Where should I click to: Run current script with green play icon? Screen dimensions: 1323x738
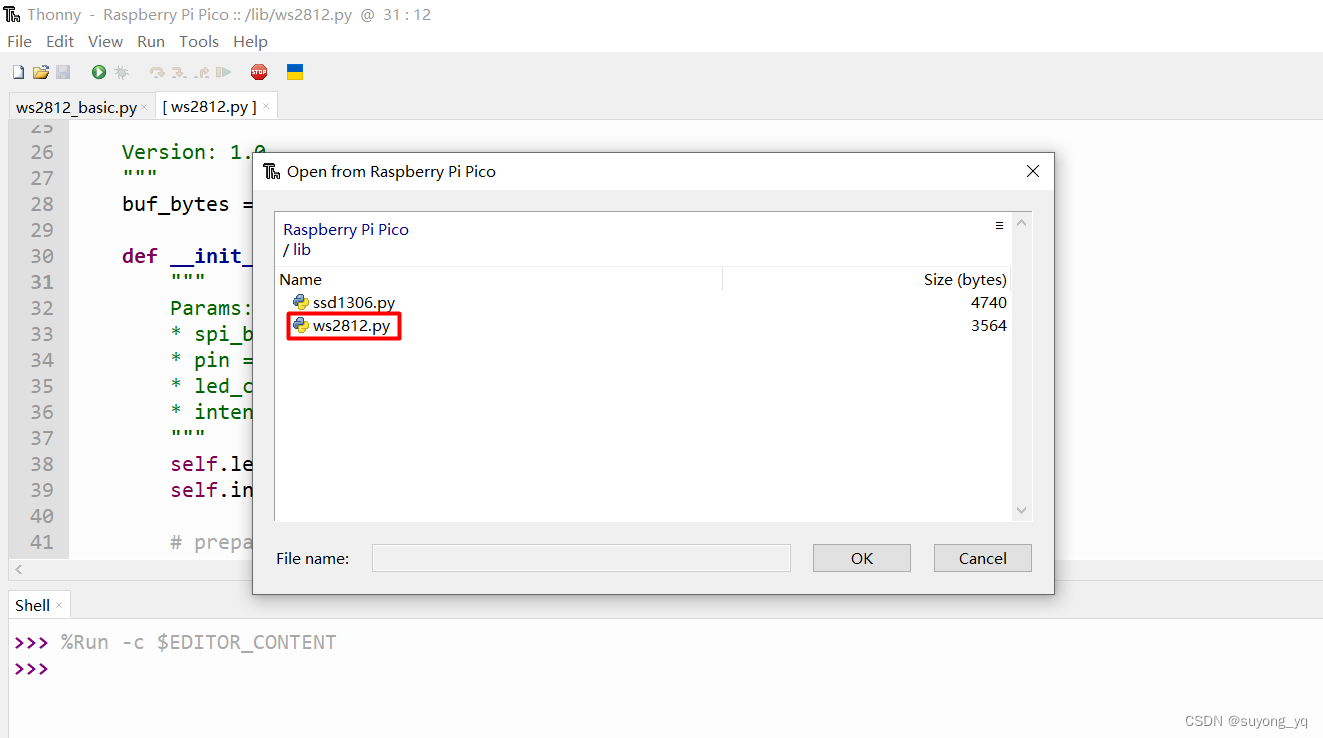pyautogui.click(x=99, y=72)
